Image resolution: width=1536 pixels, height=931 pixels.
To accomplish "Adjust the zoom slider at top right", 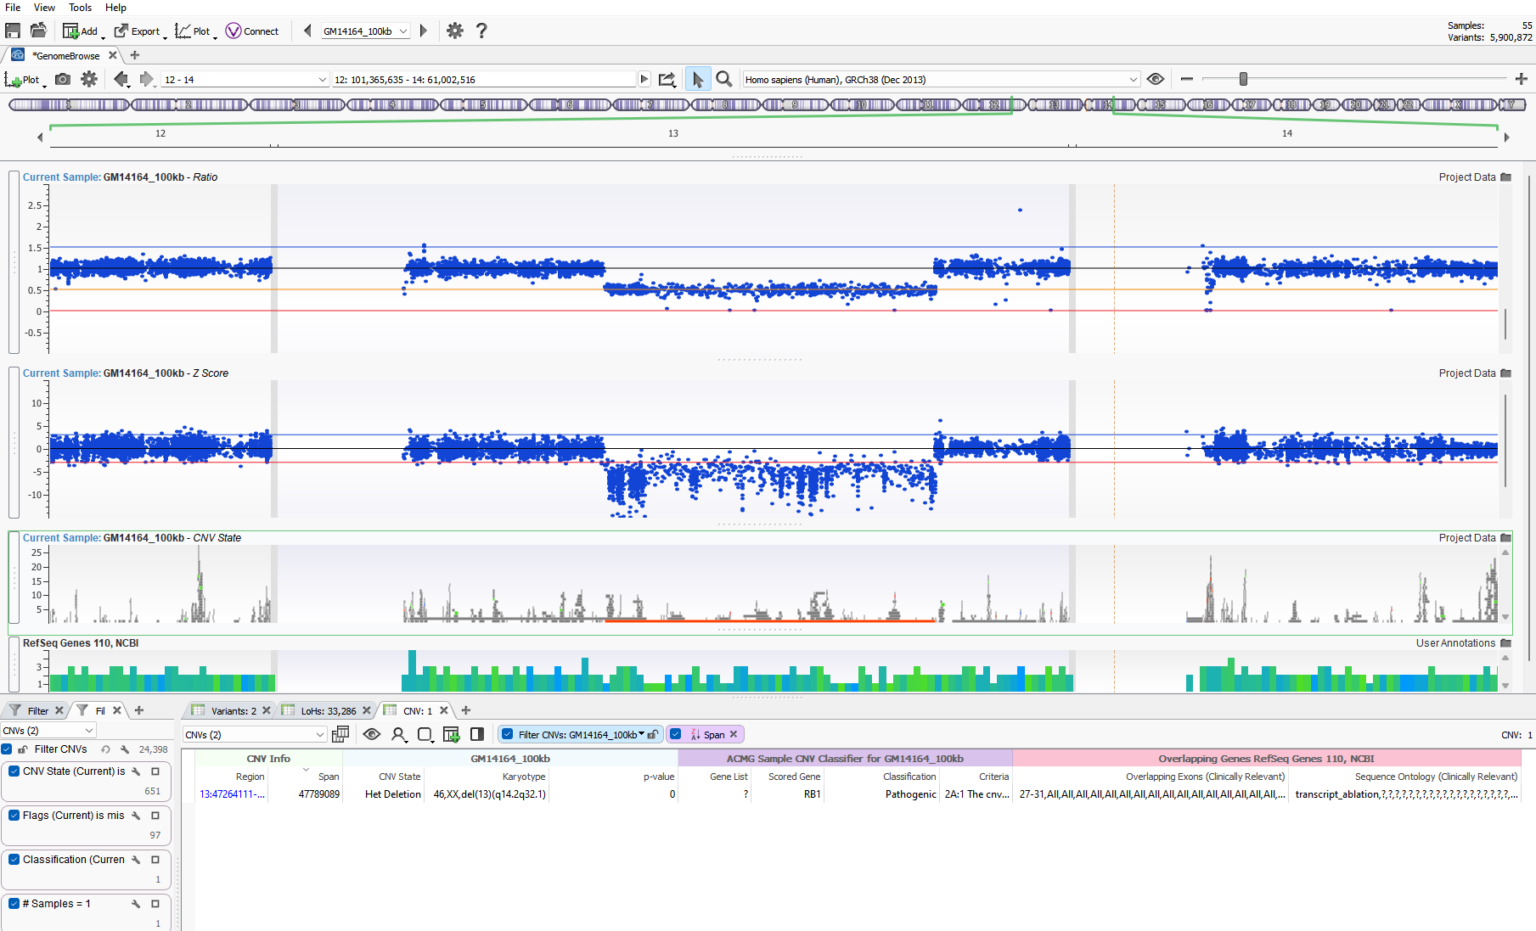I will pos(1244,78).
